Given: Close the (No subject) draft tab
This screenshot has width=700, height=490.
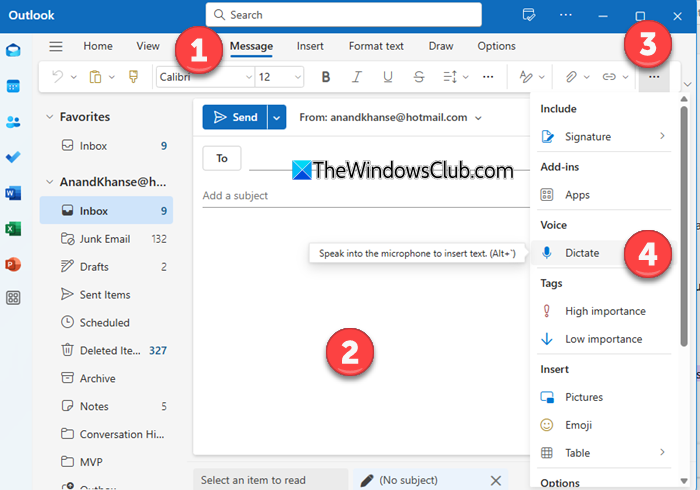Looking at the screenshot, I should point(496,480).
